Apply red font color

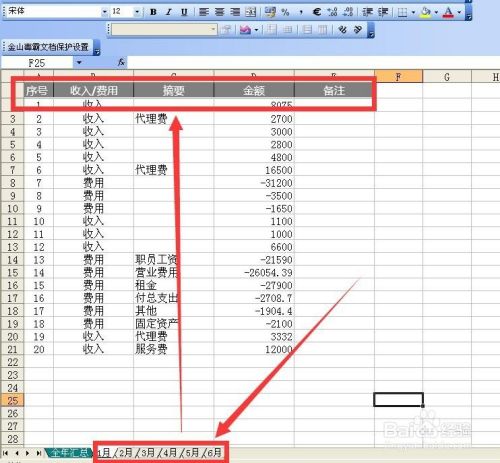[x=449, y=13]
